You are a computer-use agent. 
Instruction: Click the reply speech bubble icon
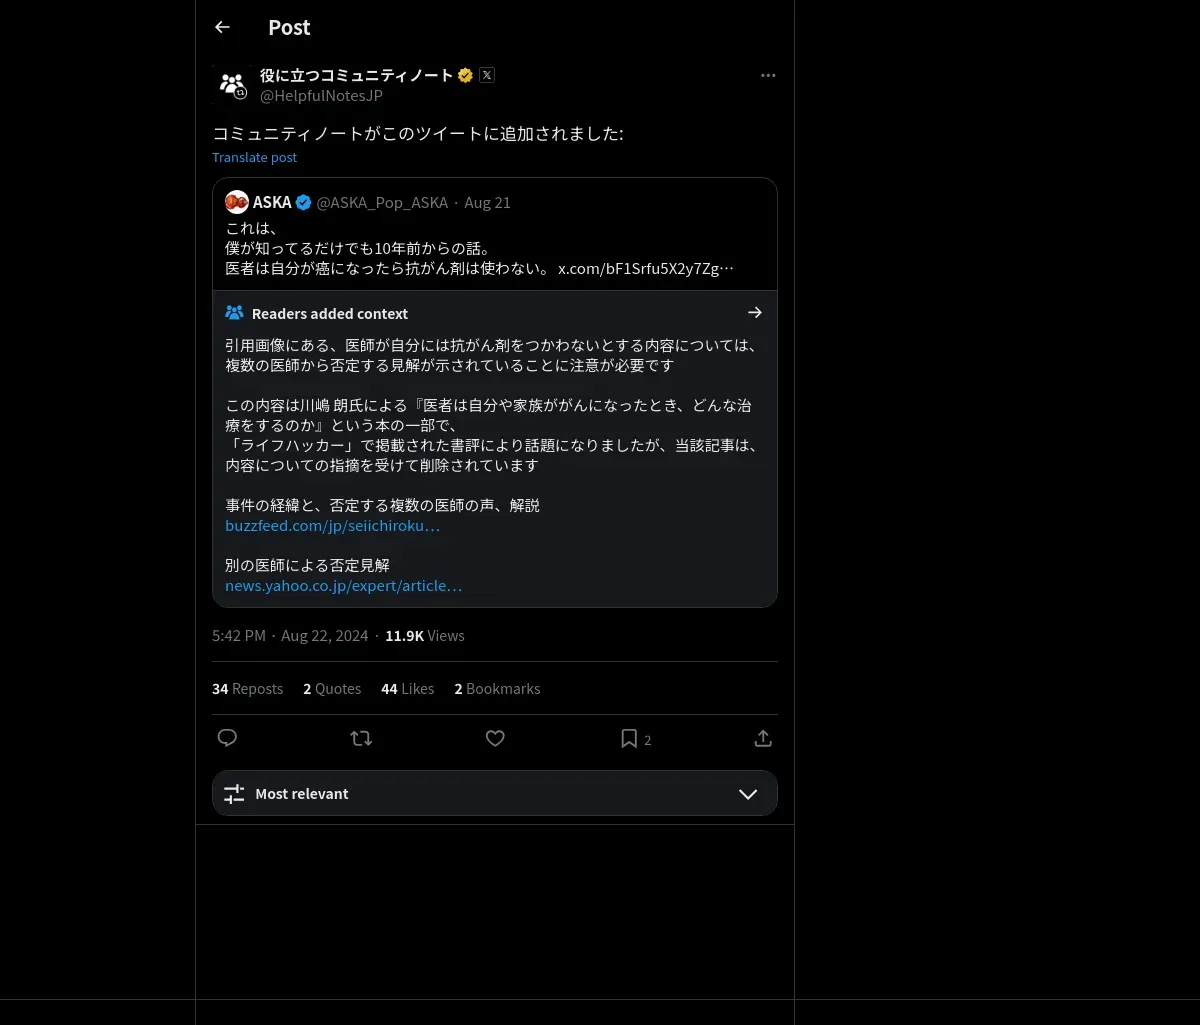point(227,738)
